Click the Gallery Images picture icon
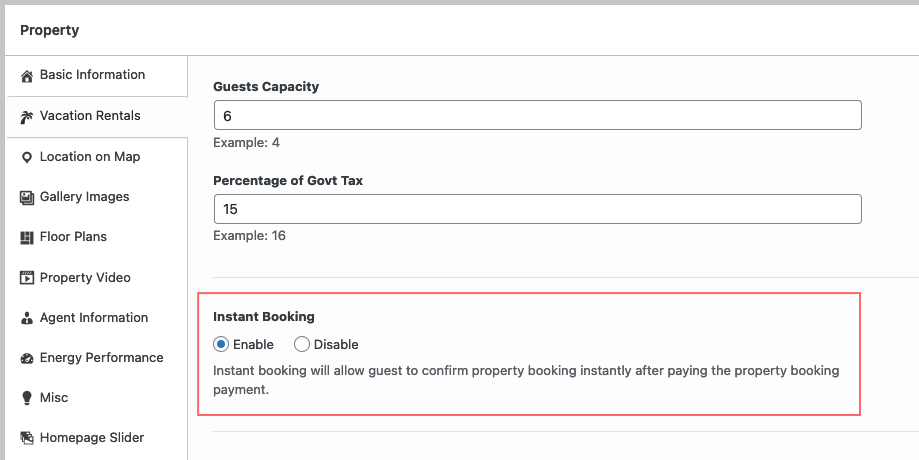This screenshot has width=919, height=460. point(26,197)
